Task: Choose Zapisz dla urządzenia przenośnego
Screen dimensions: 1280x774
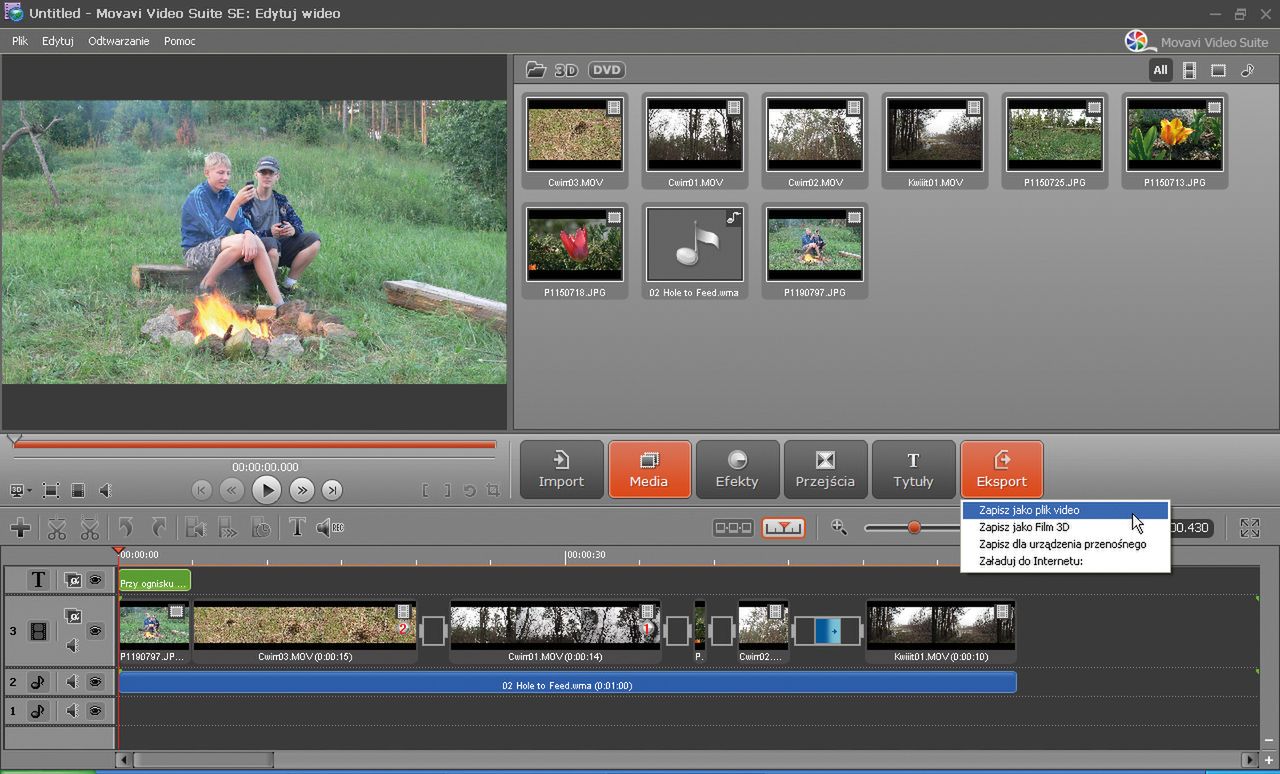Action: 1065,544
